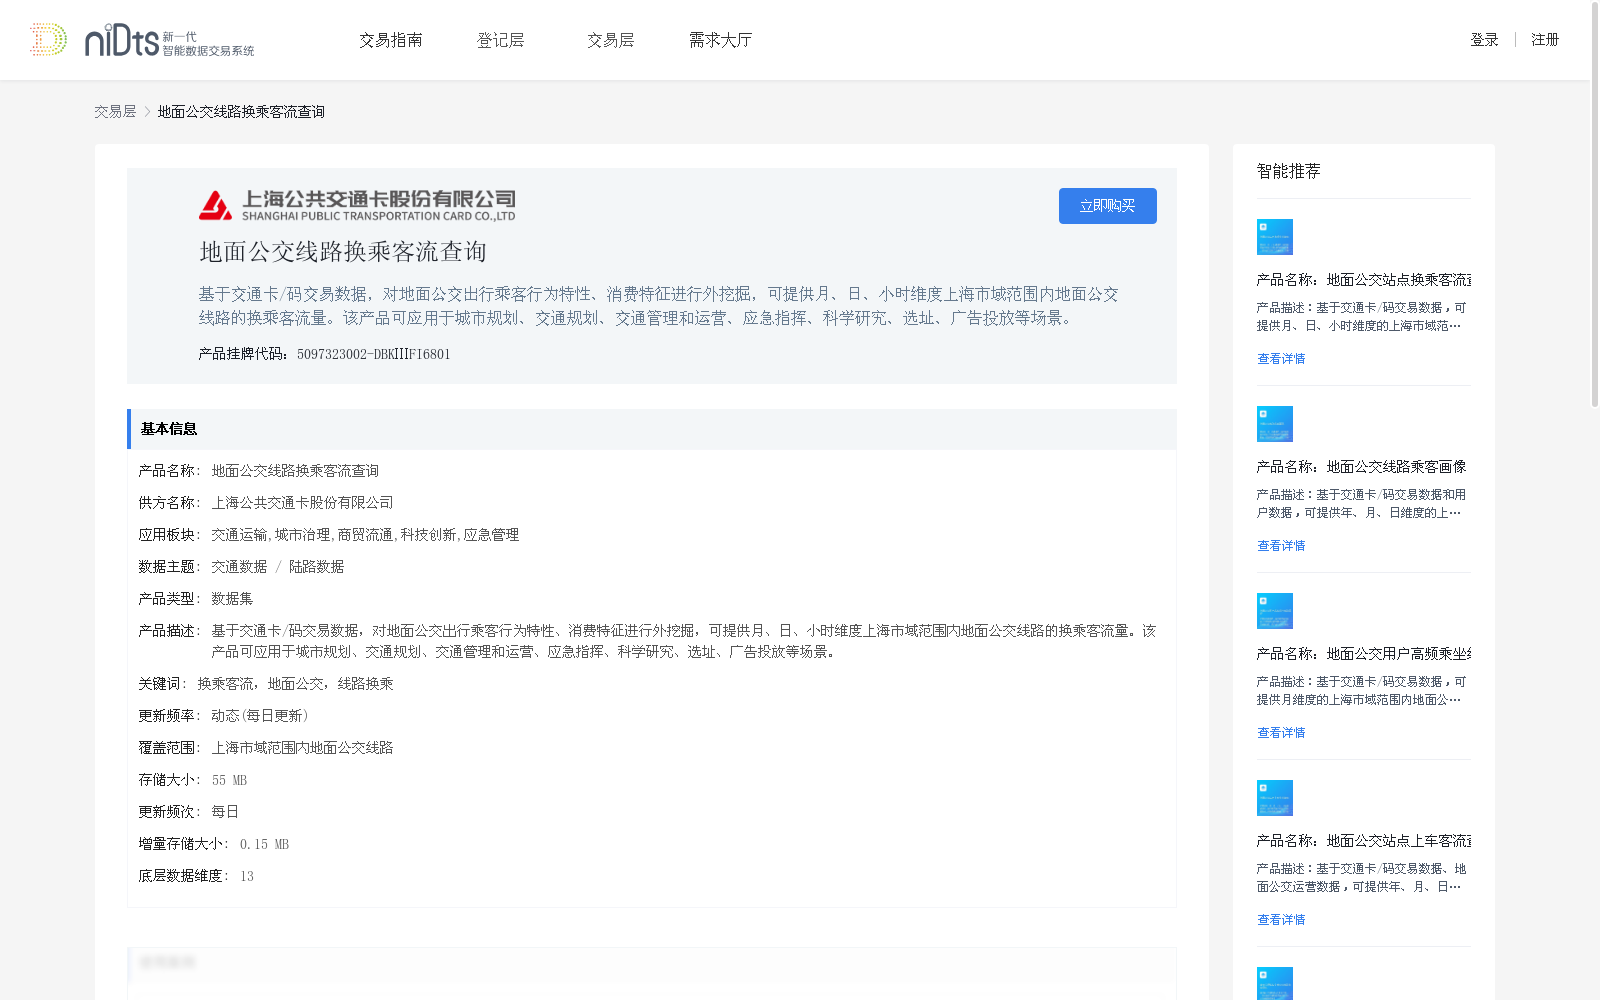
Task: Click the page title 地面公交线路换乘客流查询 heading
Action: point(343,252)
